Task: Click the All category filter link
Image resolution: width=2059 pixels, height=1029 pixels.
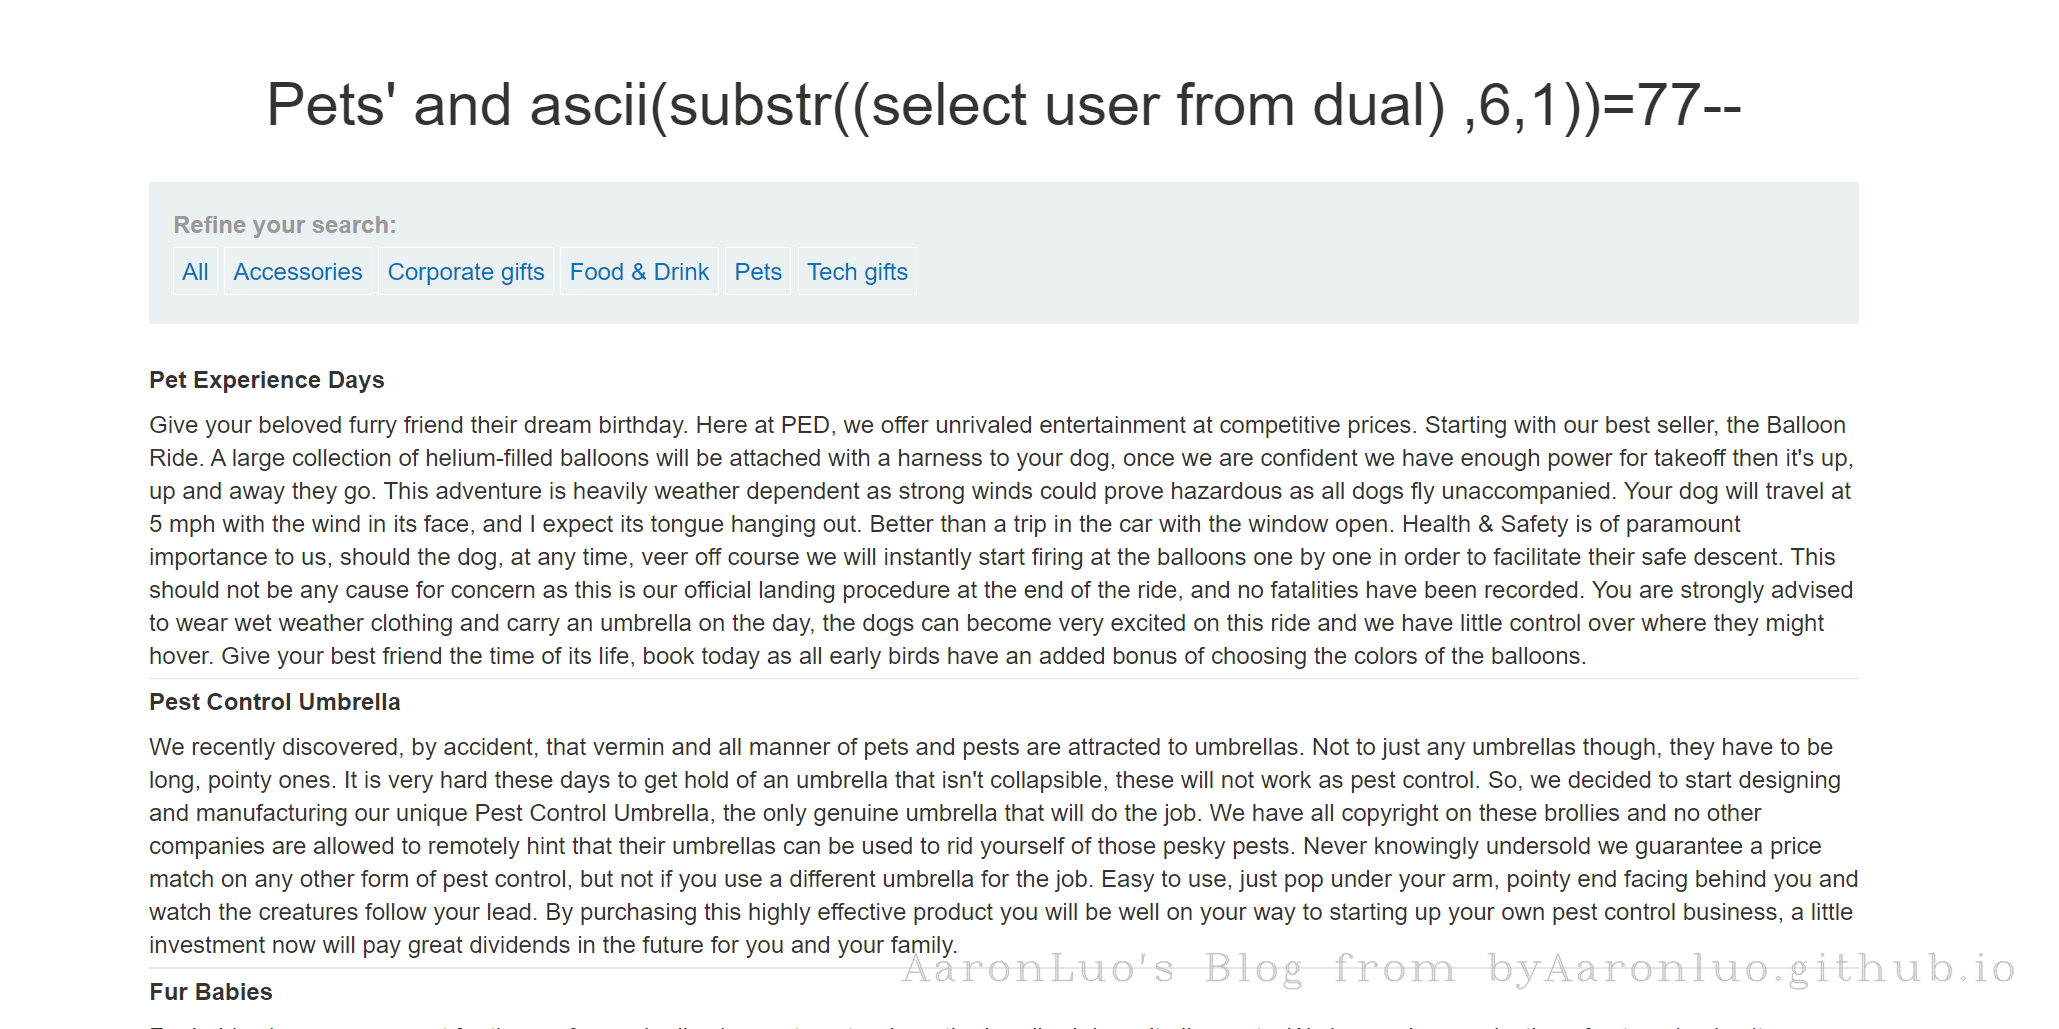Action: tap(195, 272)
